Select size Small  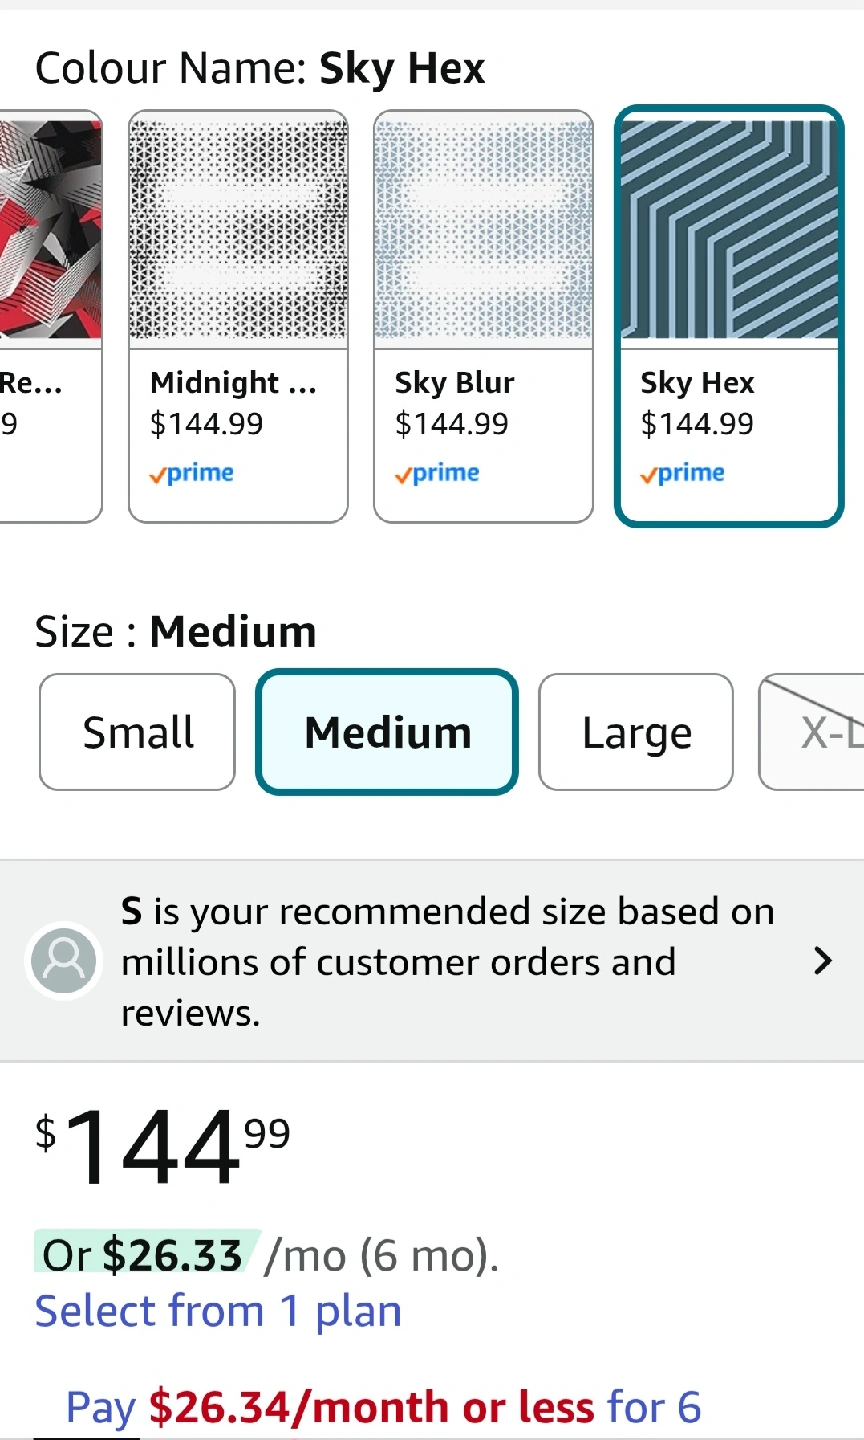point(138,732)
